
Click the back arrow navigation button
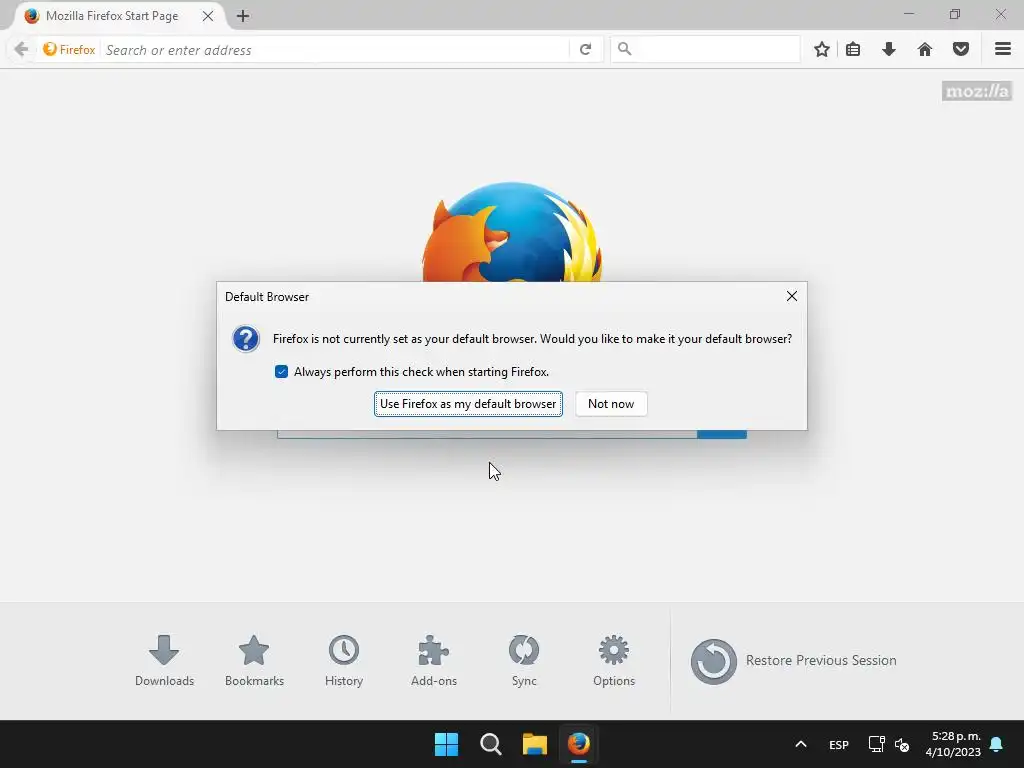pos(21,50)
